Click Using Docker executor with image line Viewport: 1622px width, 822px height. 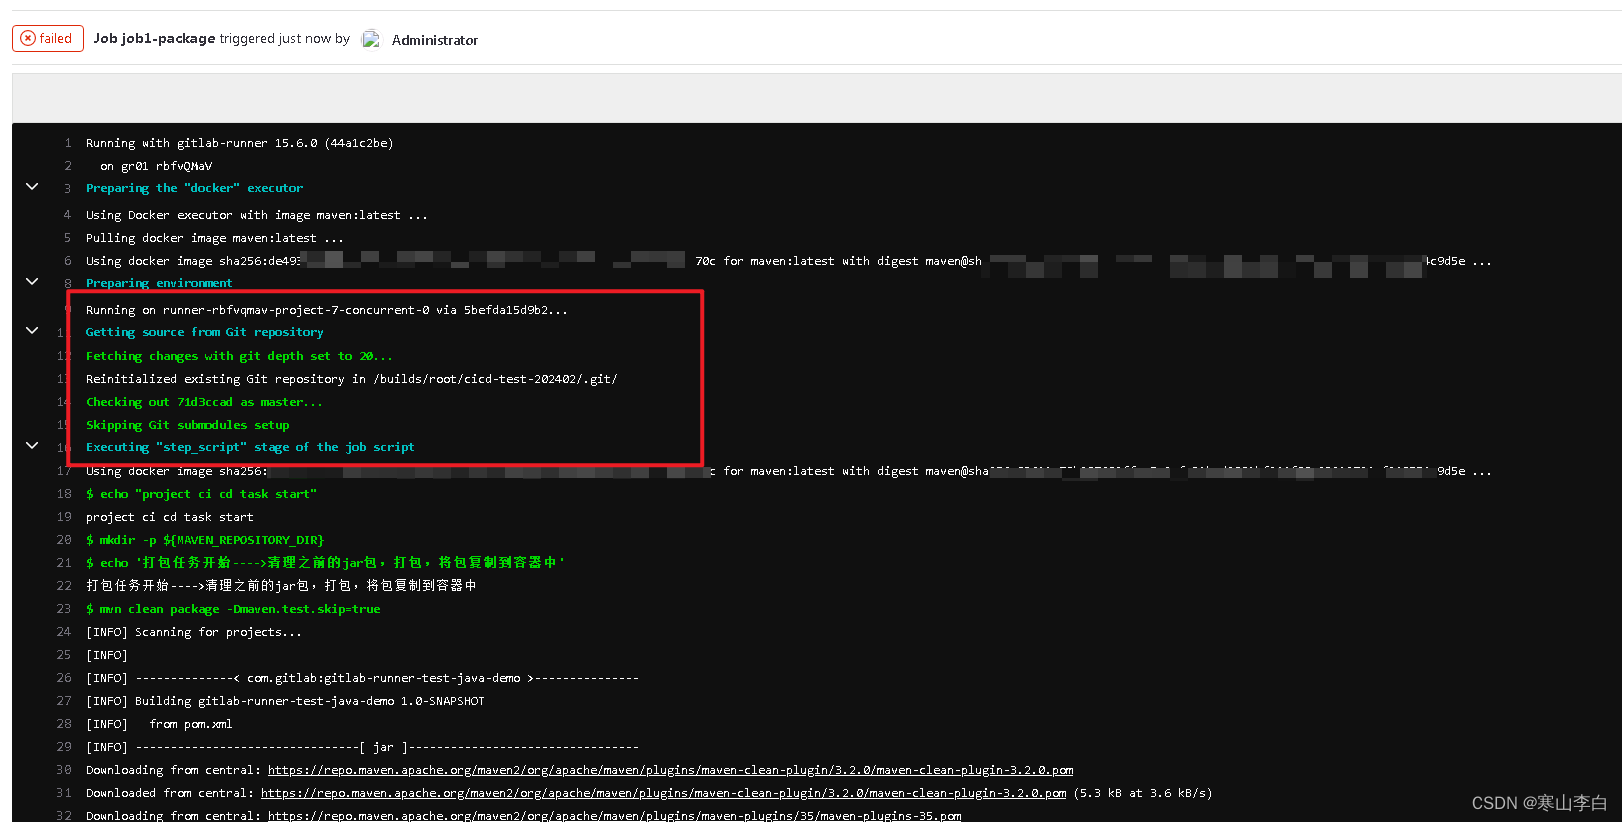pos(256,215)
